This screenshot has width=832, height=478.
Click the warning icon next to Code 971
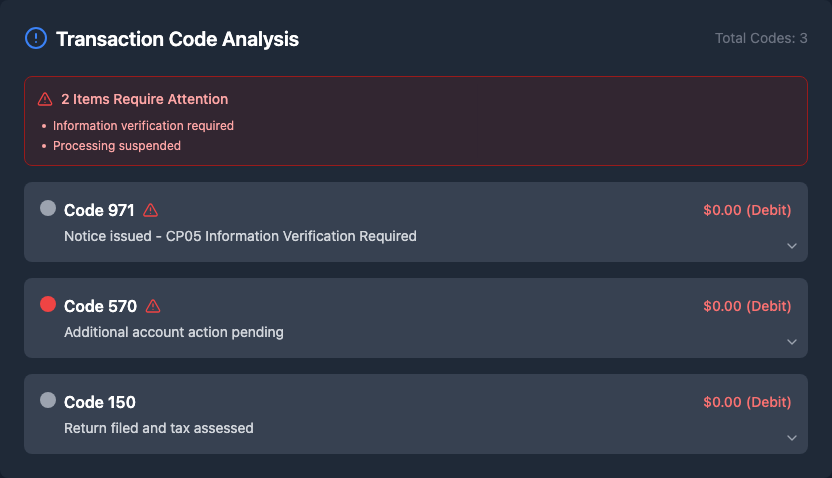[151, 210]
